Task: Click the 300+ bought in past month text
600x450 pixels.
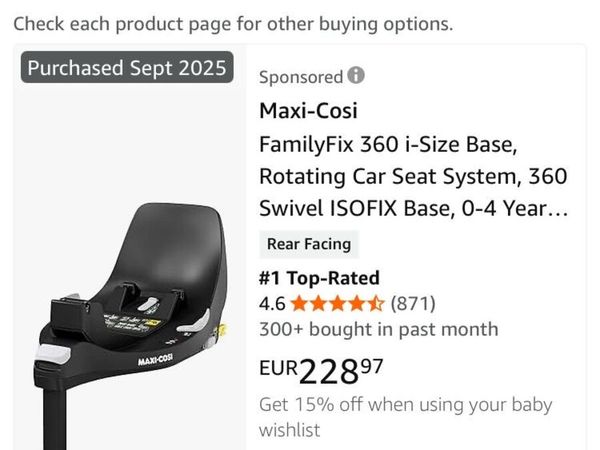Action: tap(378, 329)
